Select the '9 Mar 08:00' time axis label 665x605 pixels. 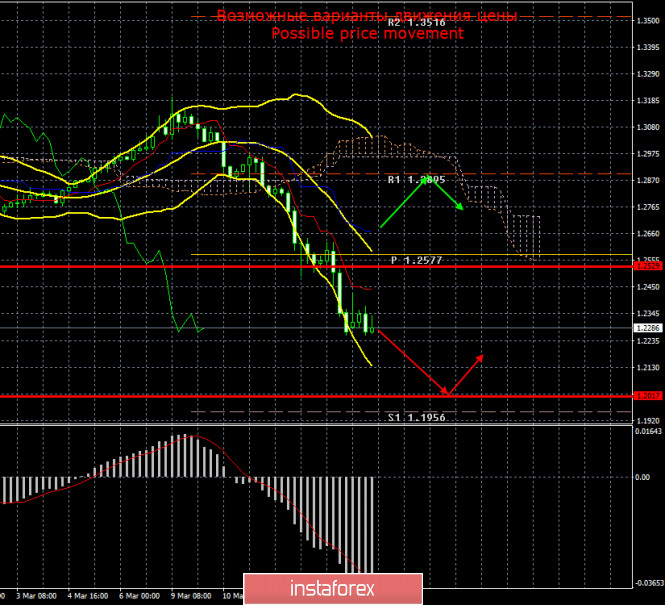[x=192, y=595]
